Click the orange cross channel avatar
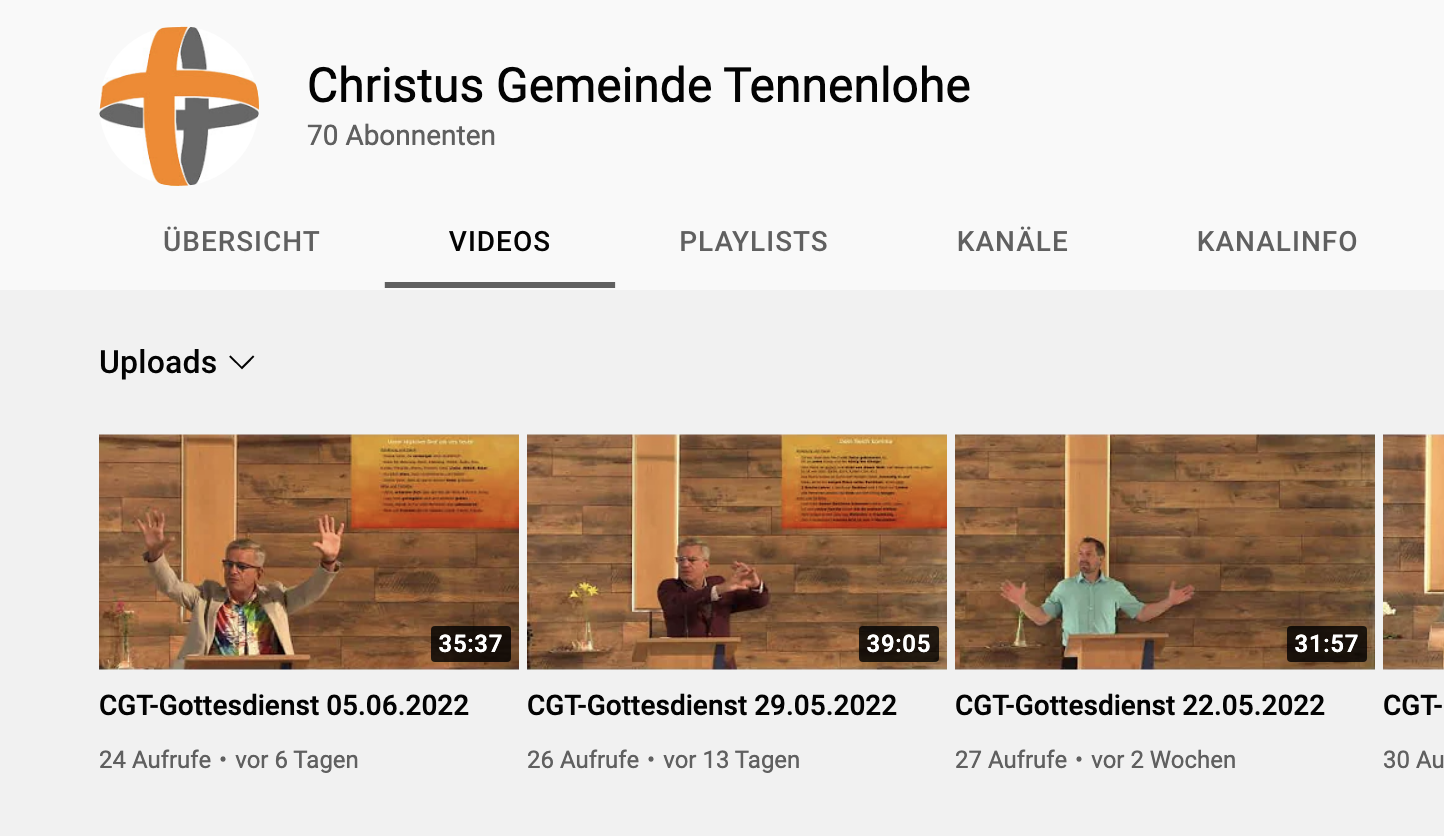 [179, 106]
